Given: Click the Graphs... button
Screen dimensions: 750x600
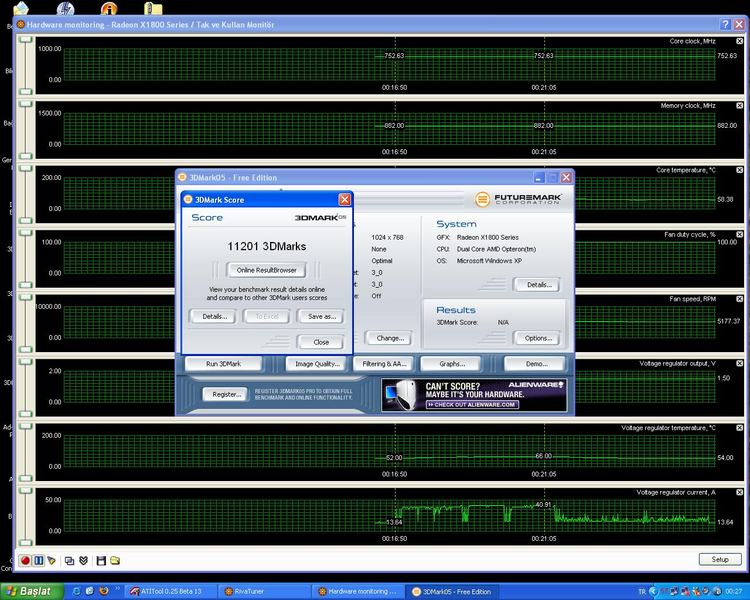Looking at the screenshot, I should 452,364.
